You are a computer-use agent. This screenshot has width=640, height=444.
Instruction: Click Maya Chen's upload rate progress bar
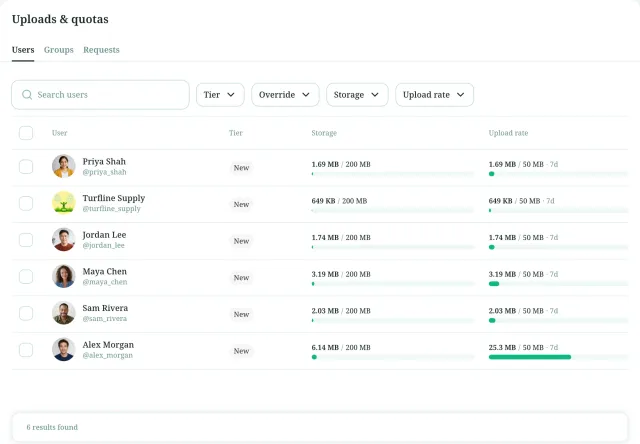coord(558,284)
